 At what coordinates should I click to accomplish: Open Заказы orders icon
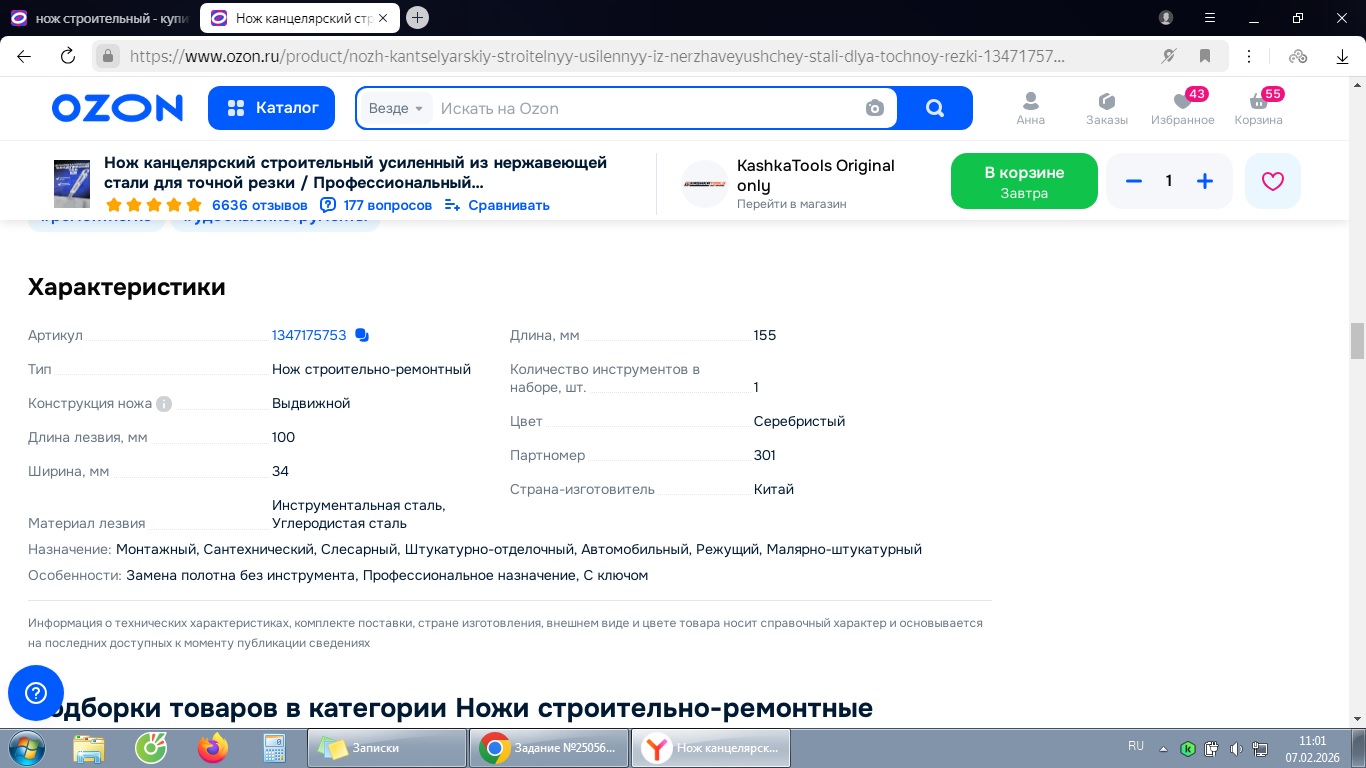[x=1107, y=109]
